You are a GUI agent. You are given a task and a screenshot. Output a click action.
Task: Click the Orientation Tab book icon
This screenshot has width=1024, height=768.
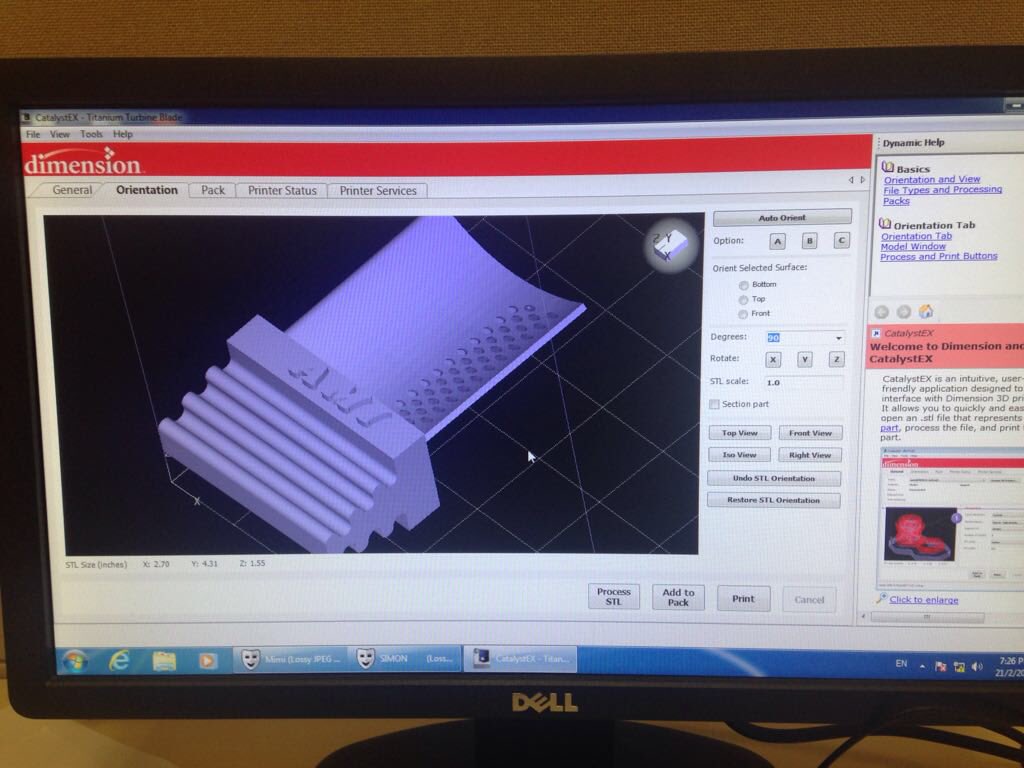pyautogui.click(x=884, y=224)
